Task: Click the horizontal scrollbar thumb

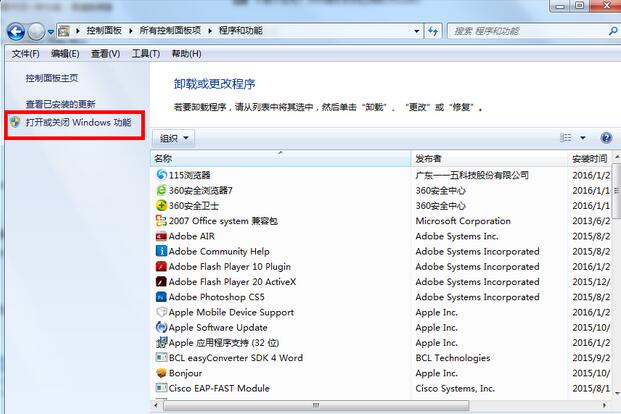Action: point(316,405)
